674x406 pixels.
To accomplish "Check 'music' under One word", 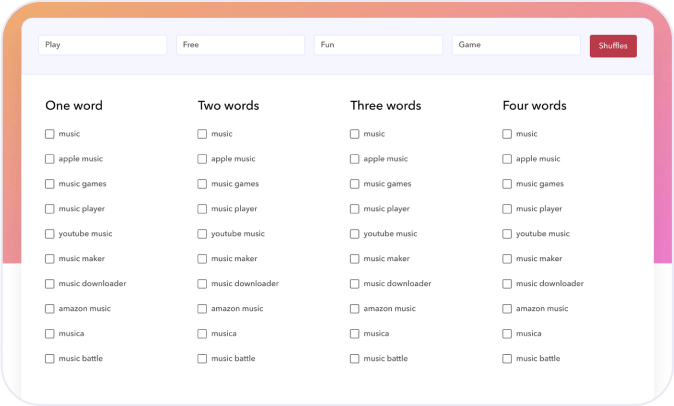I will 50,134.
